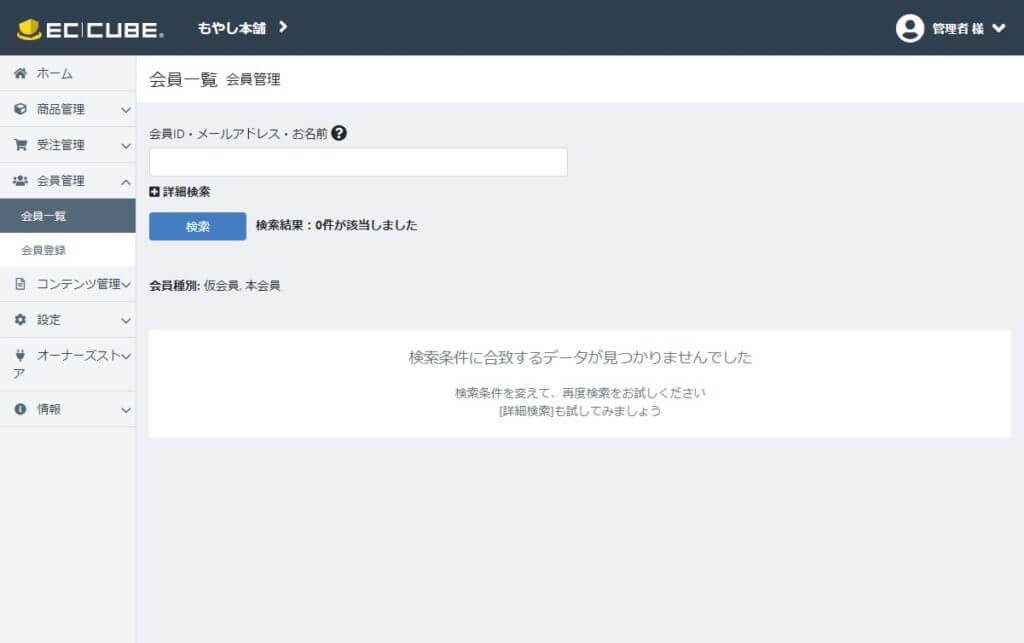The image size is (1024, 643).
Task: Click the cube icon for 商品管理
Action: 20,110
